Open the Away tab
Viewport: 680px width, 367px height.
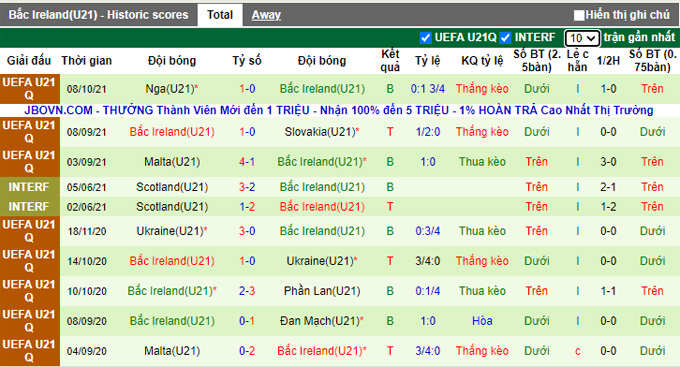click(x=266, y=15)
